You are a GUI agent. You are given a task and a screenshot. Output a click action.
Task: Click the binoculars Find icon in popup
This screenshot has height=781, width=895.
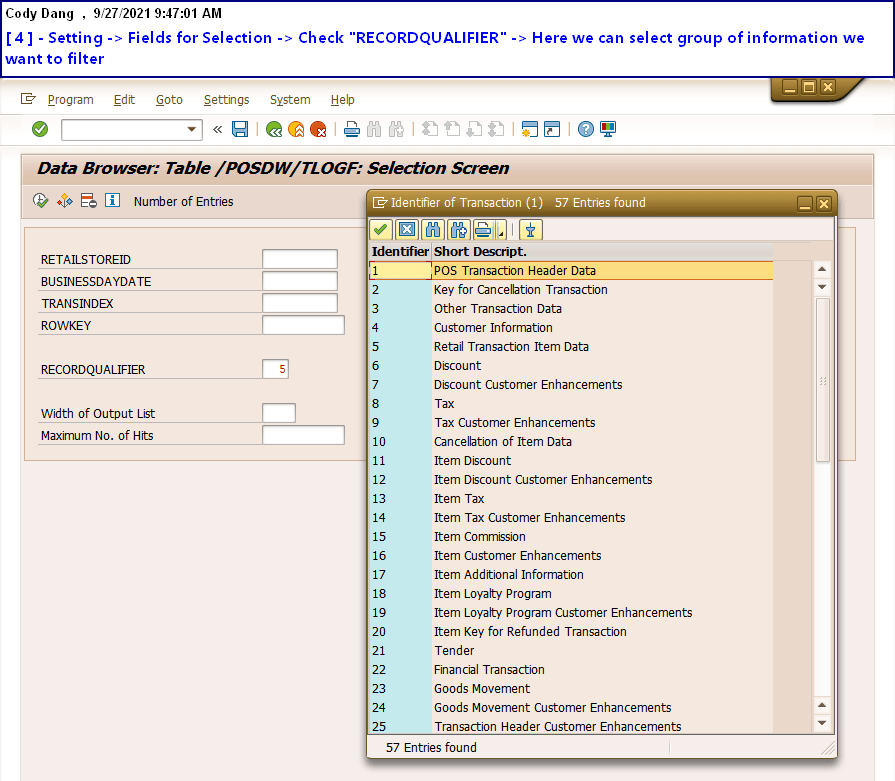[x=432, y=230]
